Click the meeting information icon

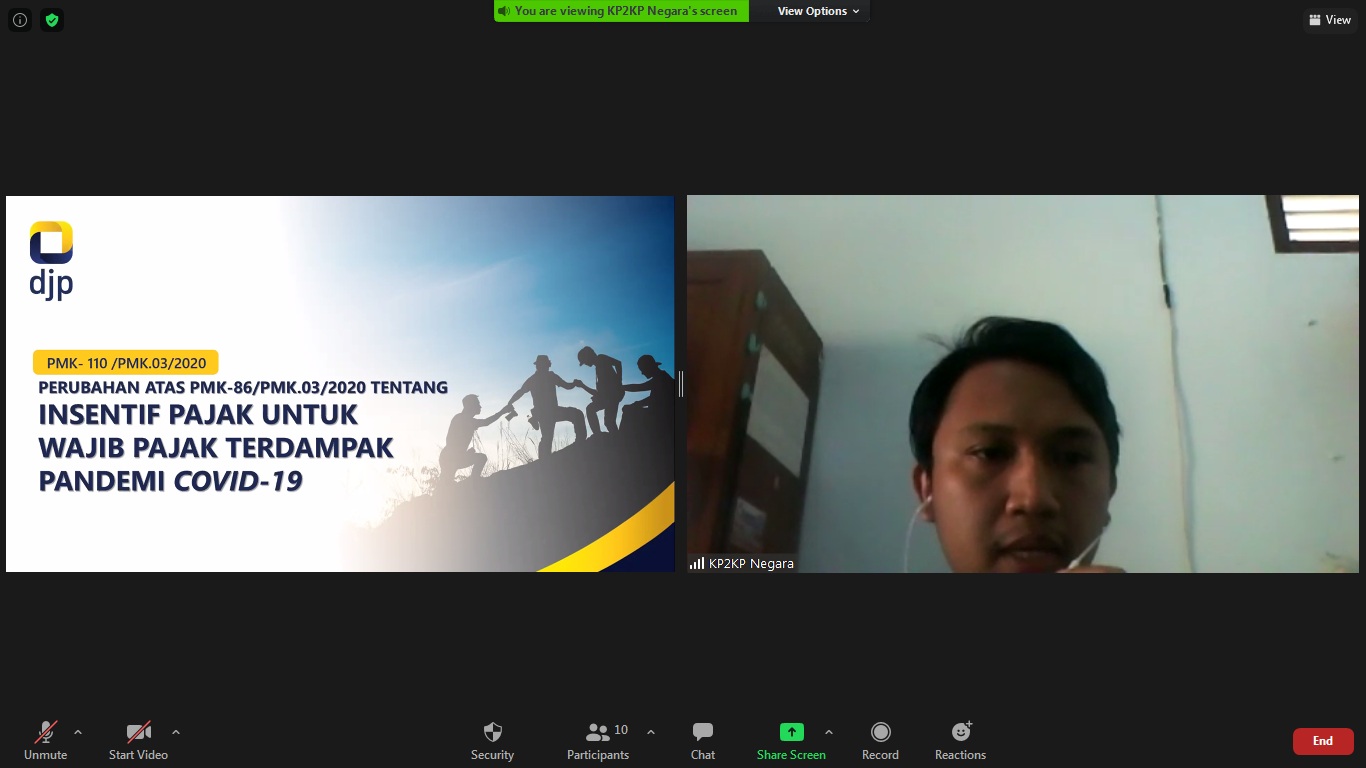(x=20, y=20)
